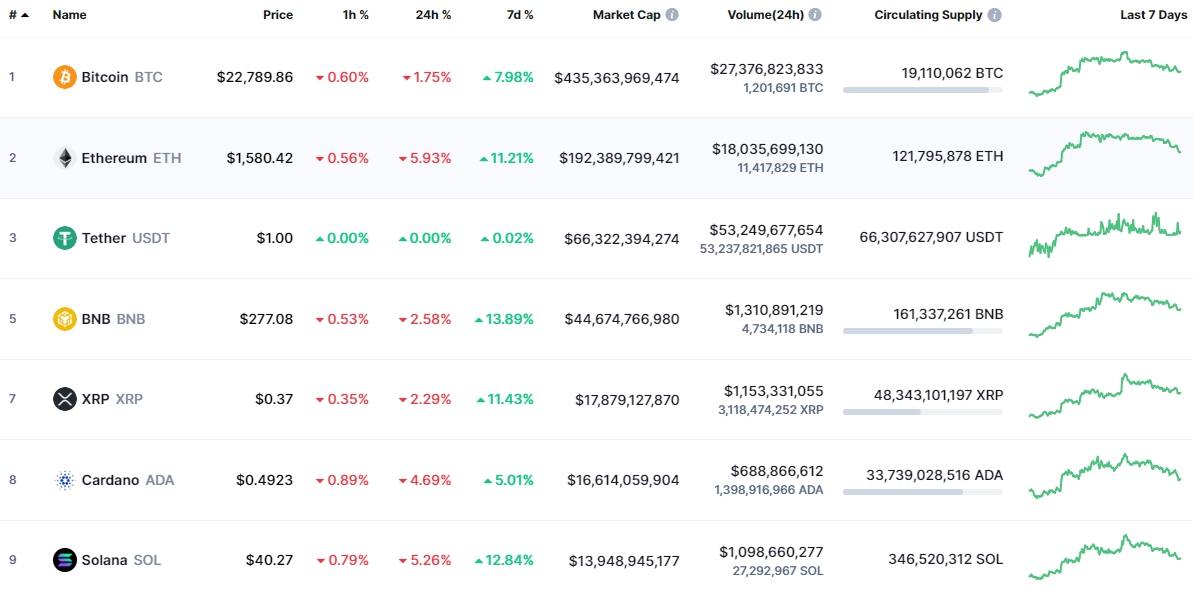This screenshot has height=592, width=1193.
Task: Open Solana 7-day sparkline chart
Action: [1105, 557]
